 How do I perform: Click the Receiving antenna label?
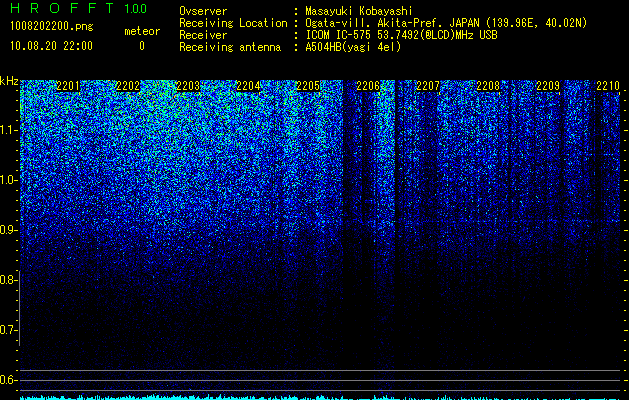tap(230, 47)
